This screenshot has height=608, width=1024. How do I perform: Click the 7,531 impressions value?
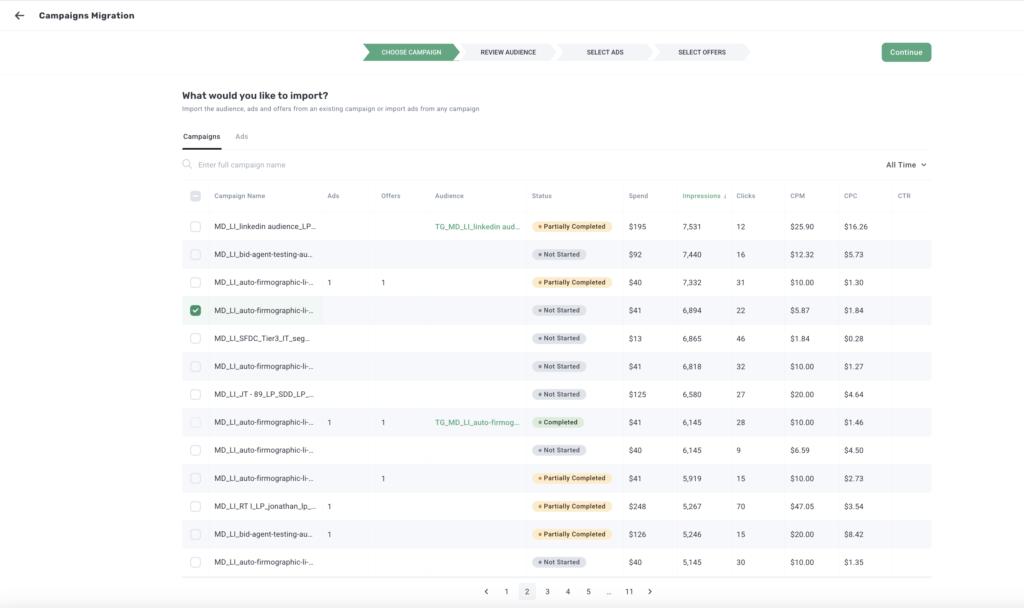(x=692, y=227)
